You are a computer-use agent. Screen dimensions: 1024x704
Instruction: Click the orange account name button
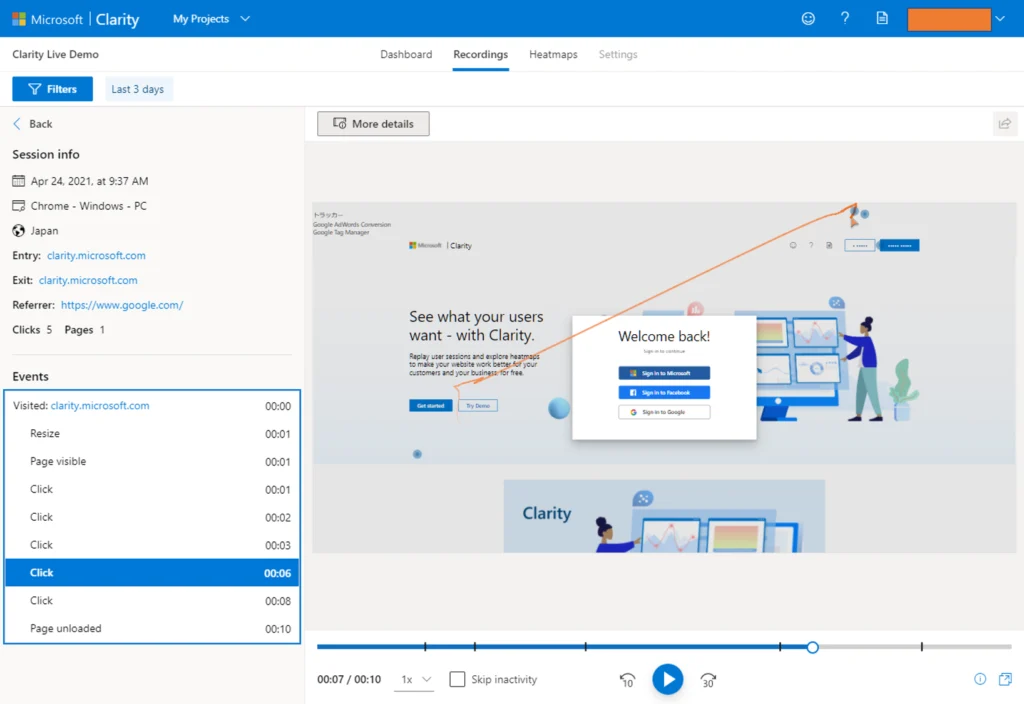[949, 19]
